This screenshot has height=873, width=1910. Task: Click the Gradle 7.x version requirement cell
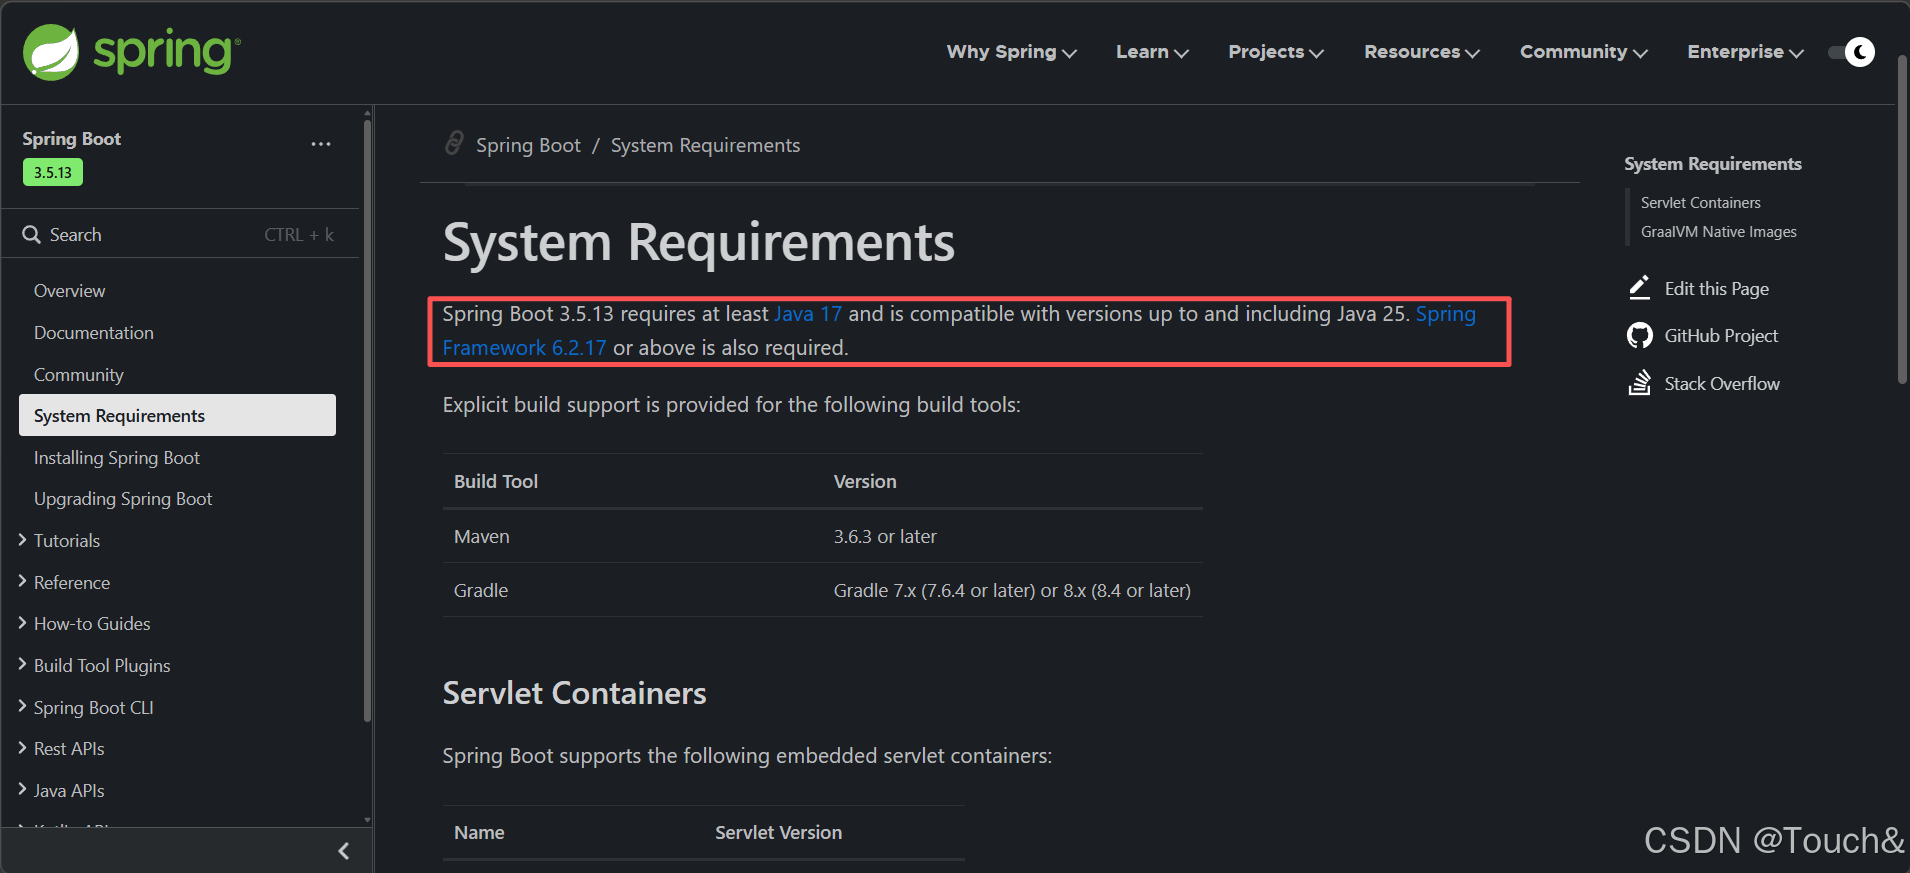1012,591
